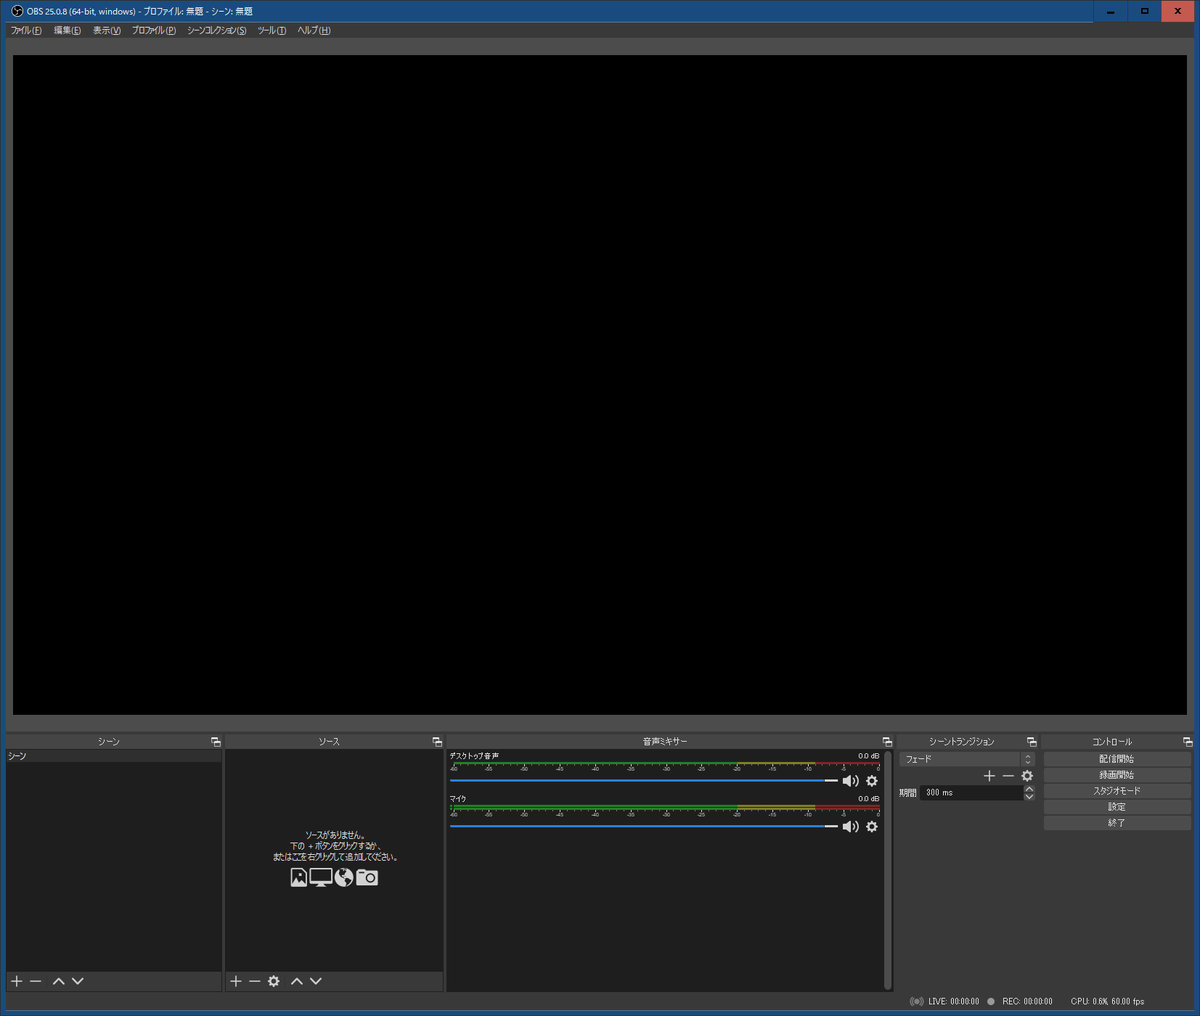
Task: Add a new source with the plus icon
Action: click(236, 981)
